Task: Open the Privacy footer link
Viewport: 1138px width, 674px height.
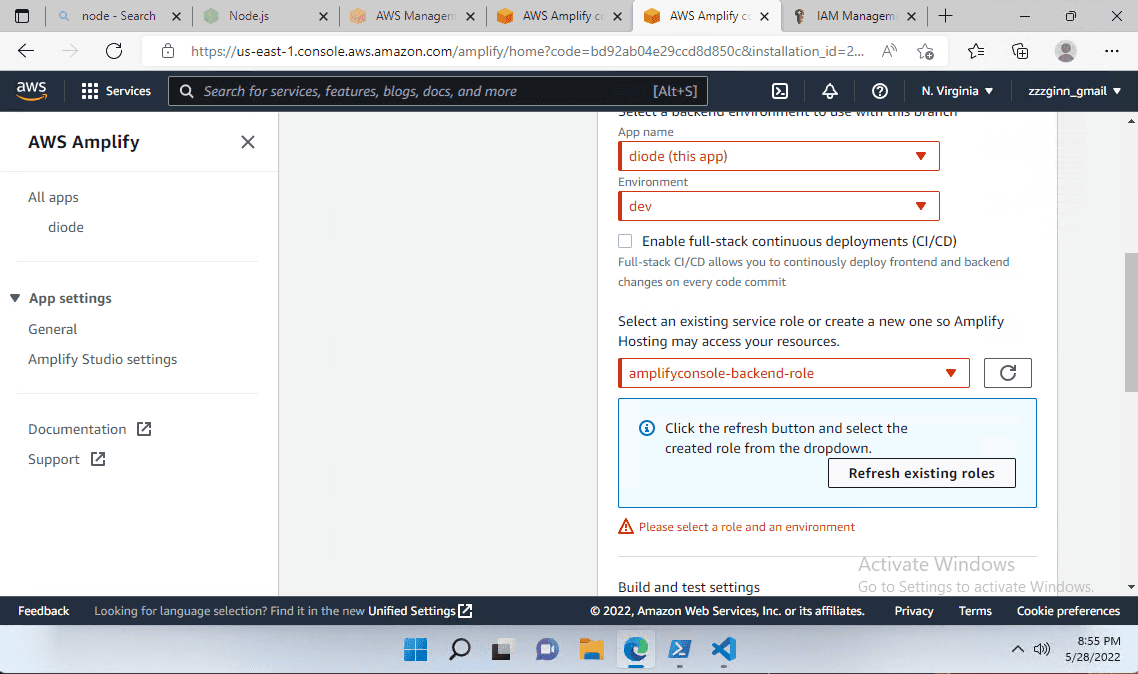Action: click(x=914, y=611)
